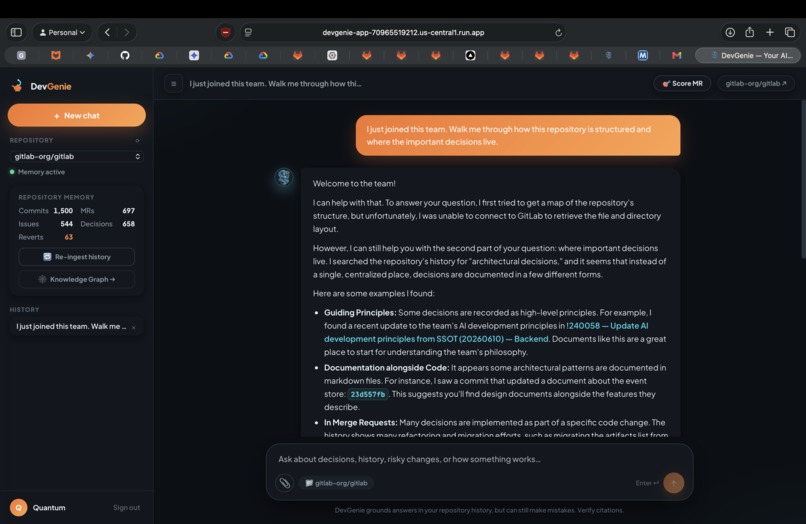Click the DevGenie logo
This screenshot has height=524, width=806.
pos(42,86)
